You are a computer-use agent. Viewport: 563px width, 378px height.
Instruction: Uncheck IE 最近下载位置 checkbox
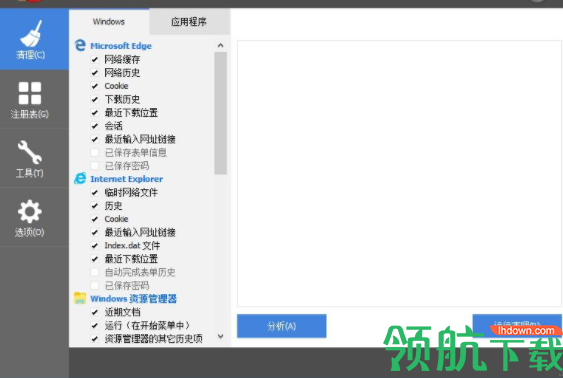pyautogui.click(x=95, y=259)
